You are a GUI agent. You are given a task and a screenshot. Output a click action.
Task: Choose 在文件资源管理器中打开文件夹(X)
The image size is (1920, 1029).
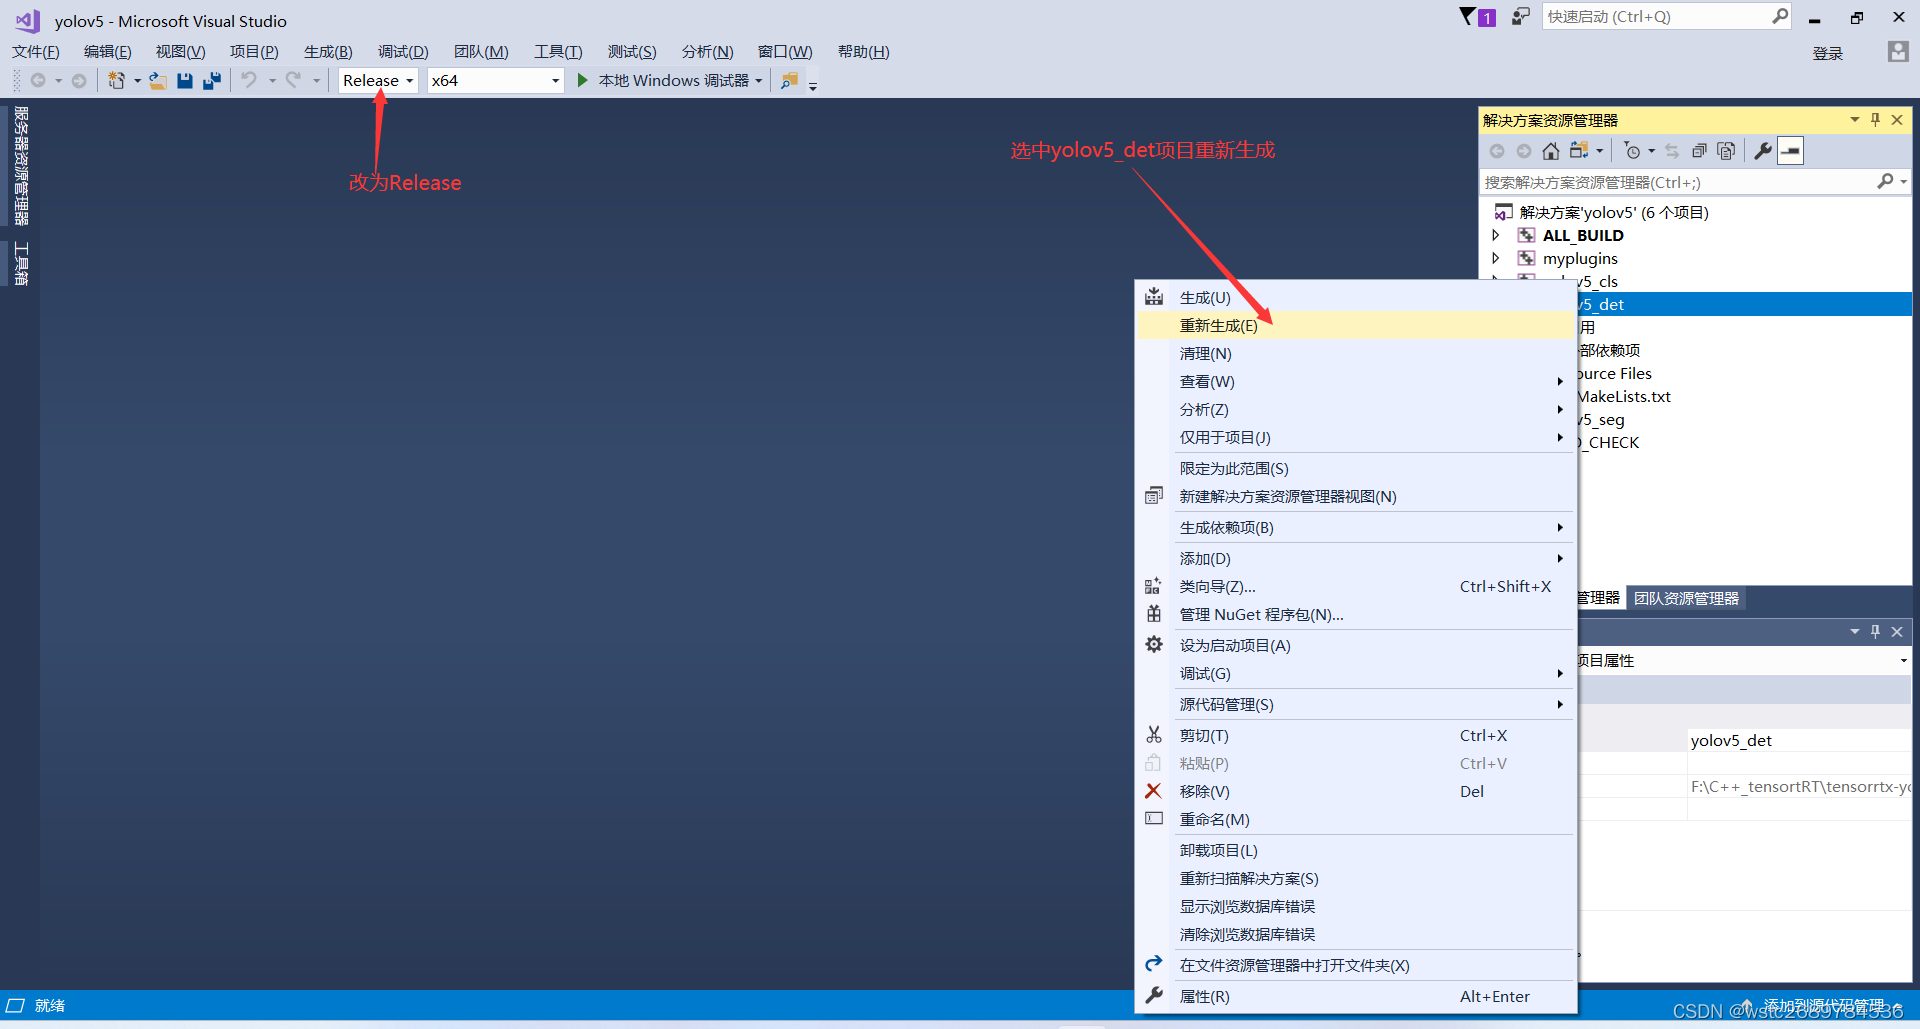(1355, 965)
